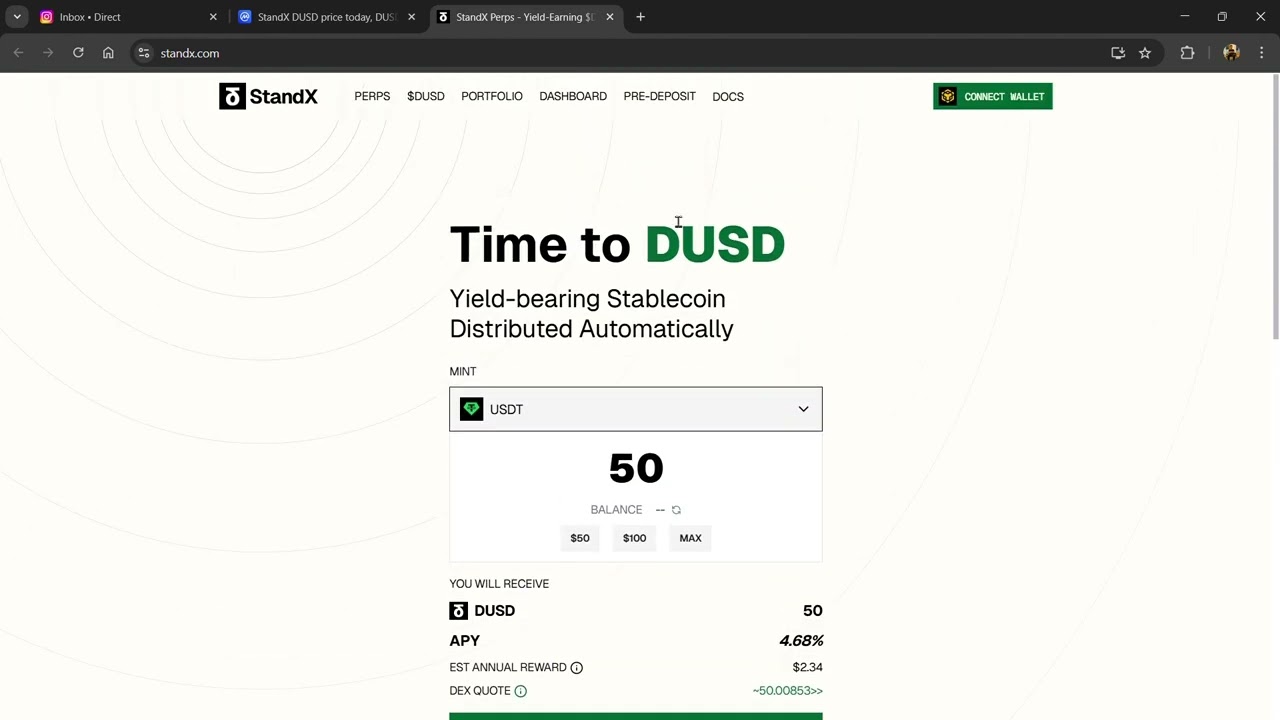The width and height of the screenshot is (1280, 720).
Task: Switch to the StandX DUSD price today tab
Action: pyautogui.click(x=327, y=17)
